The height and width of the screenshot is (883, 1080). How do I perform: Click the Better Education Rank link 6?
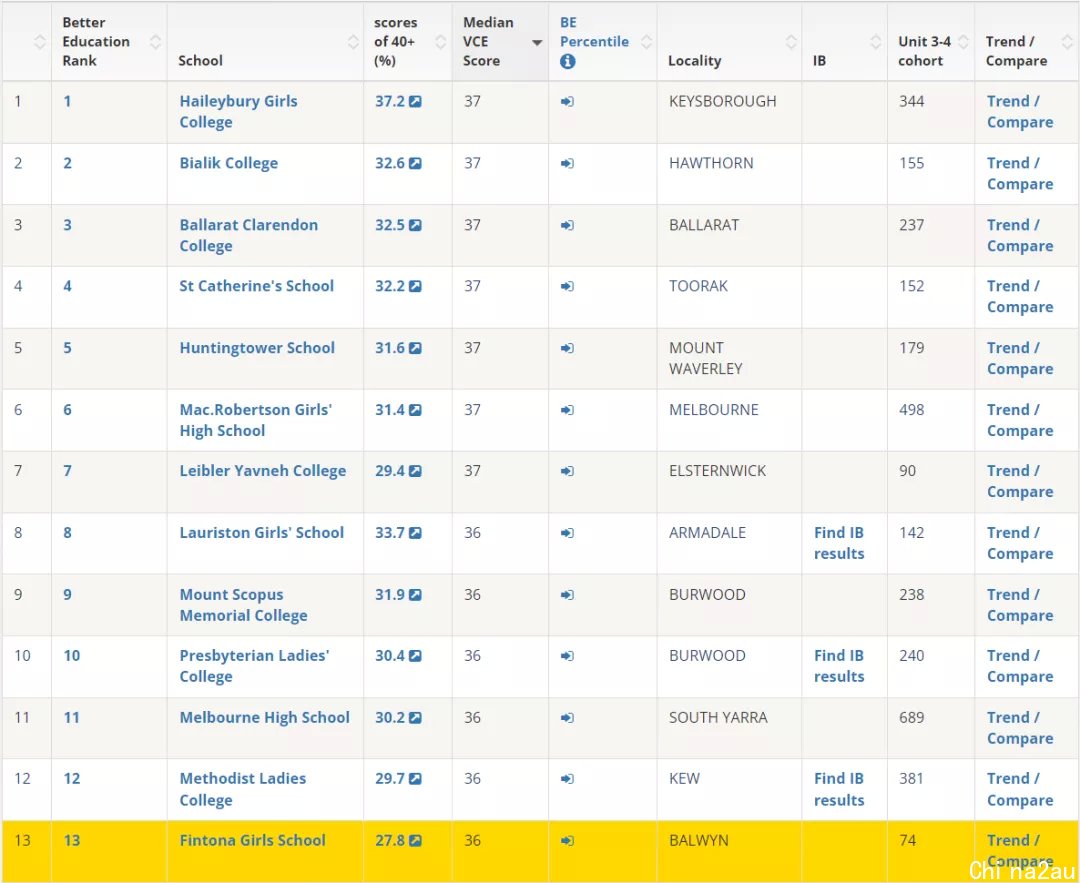point(68,410)
